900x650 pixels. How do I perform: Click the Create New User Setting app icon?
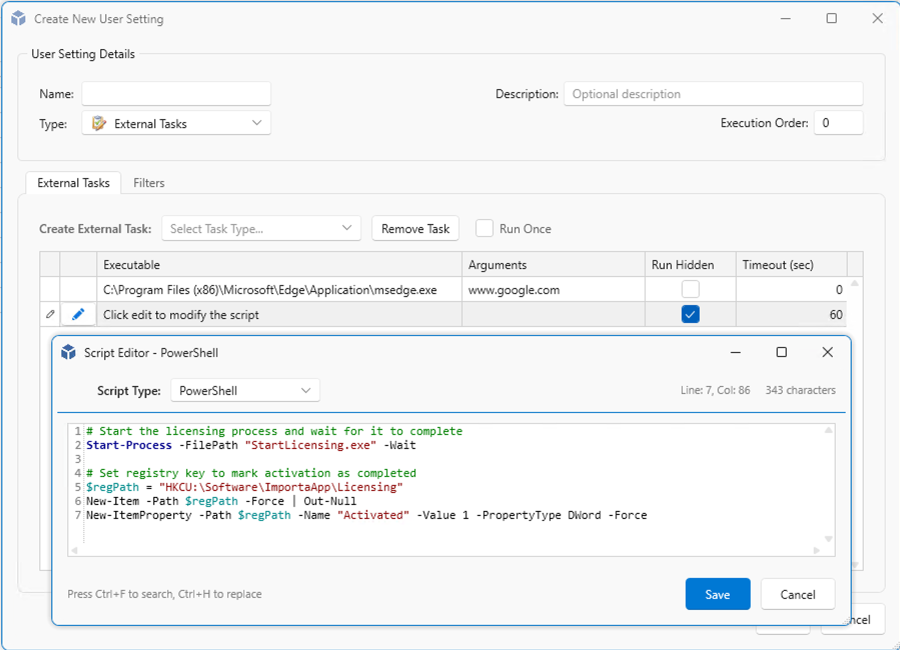pos(18,19)
